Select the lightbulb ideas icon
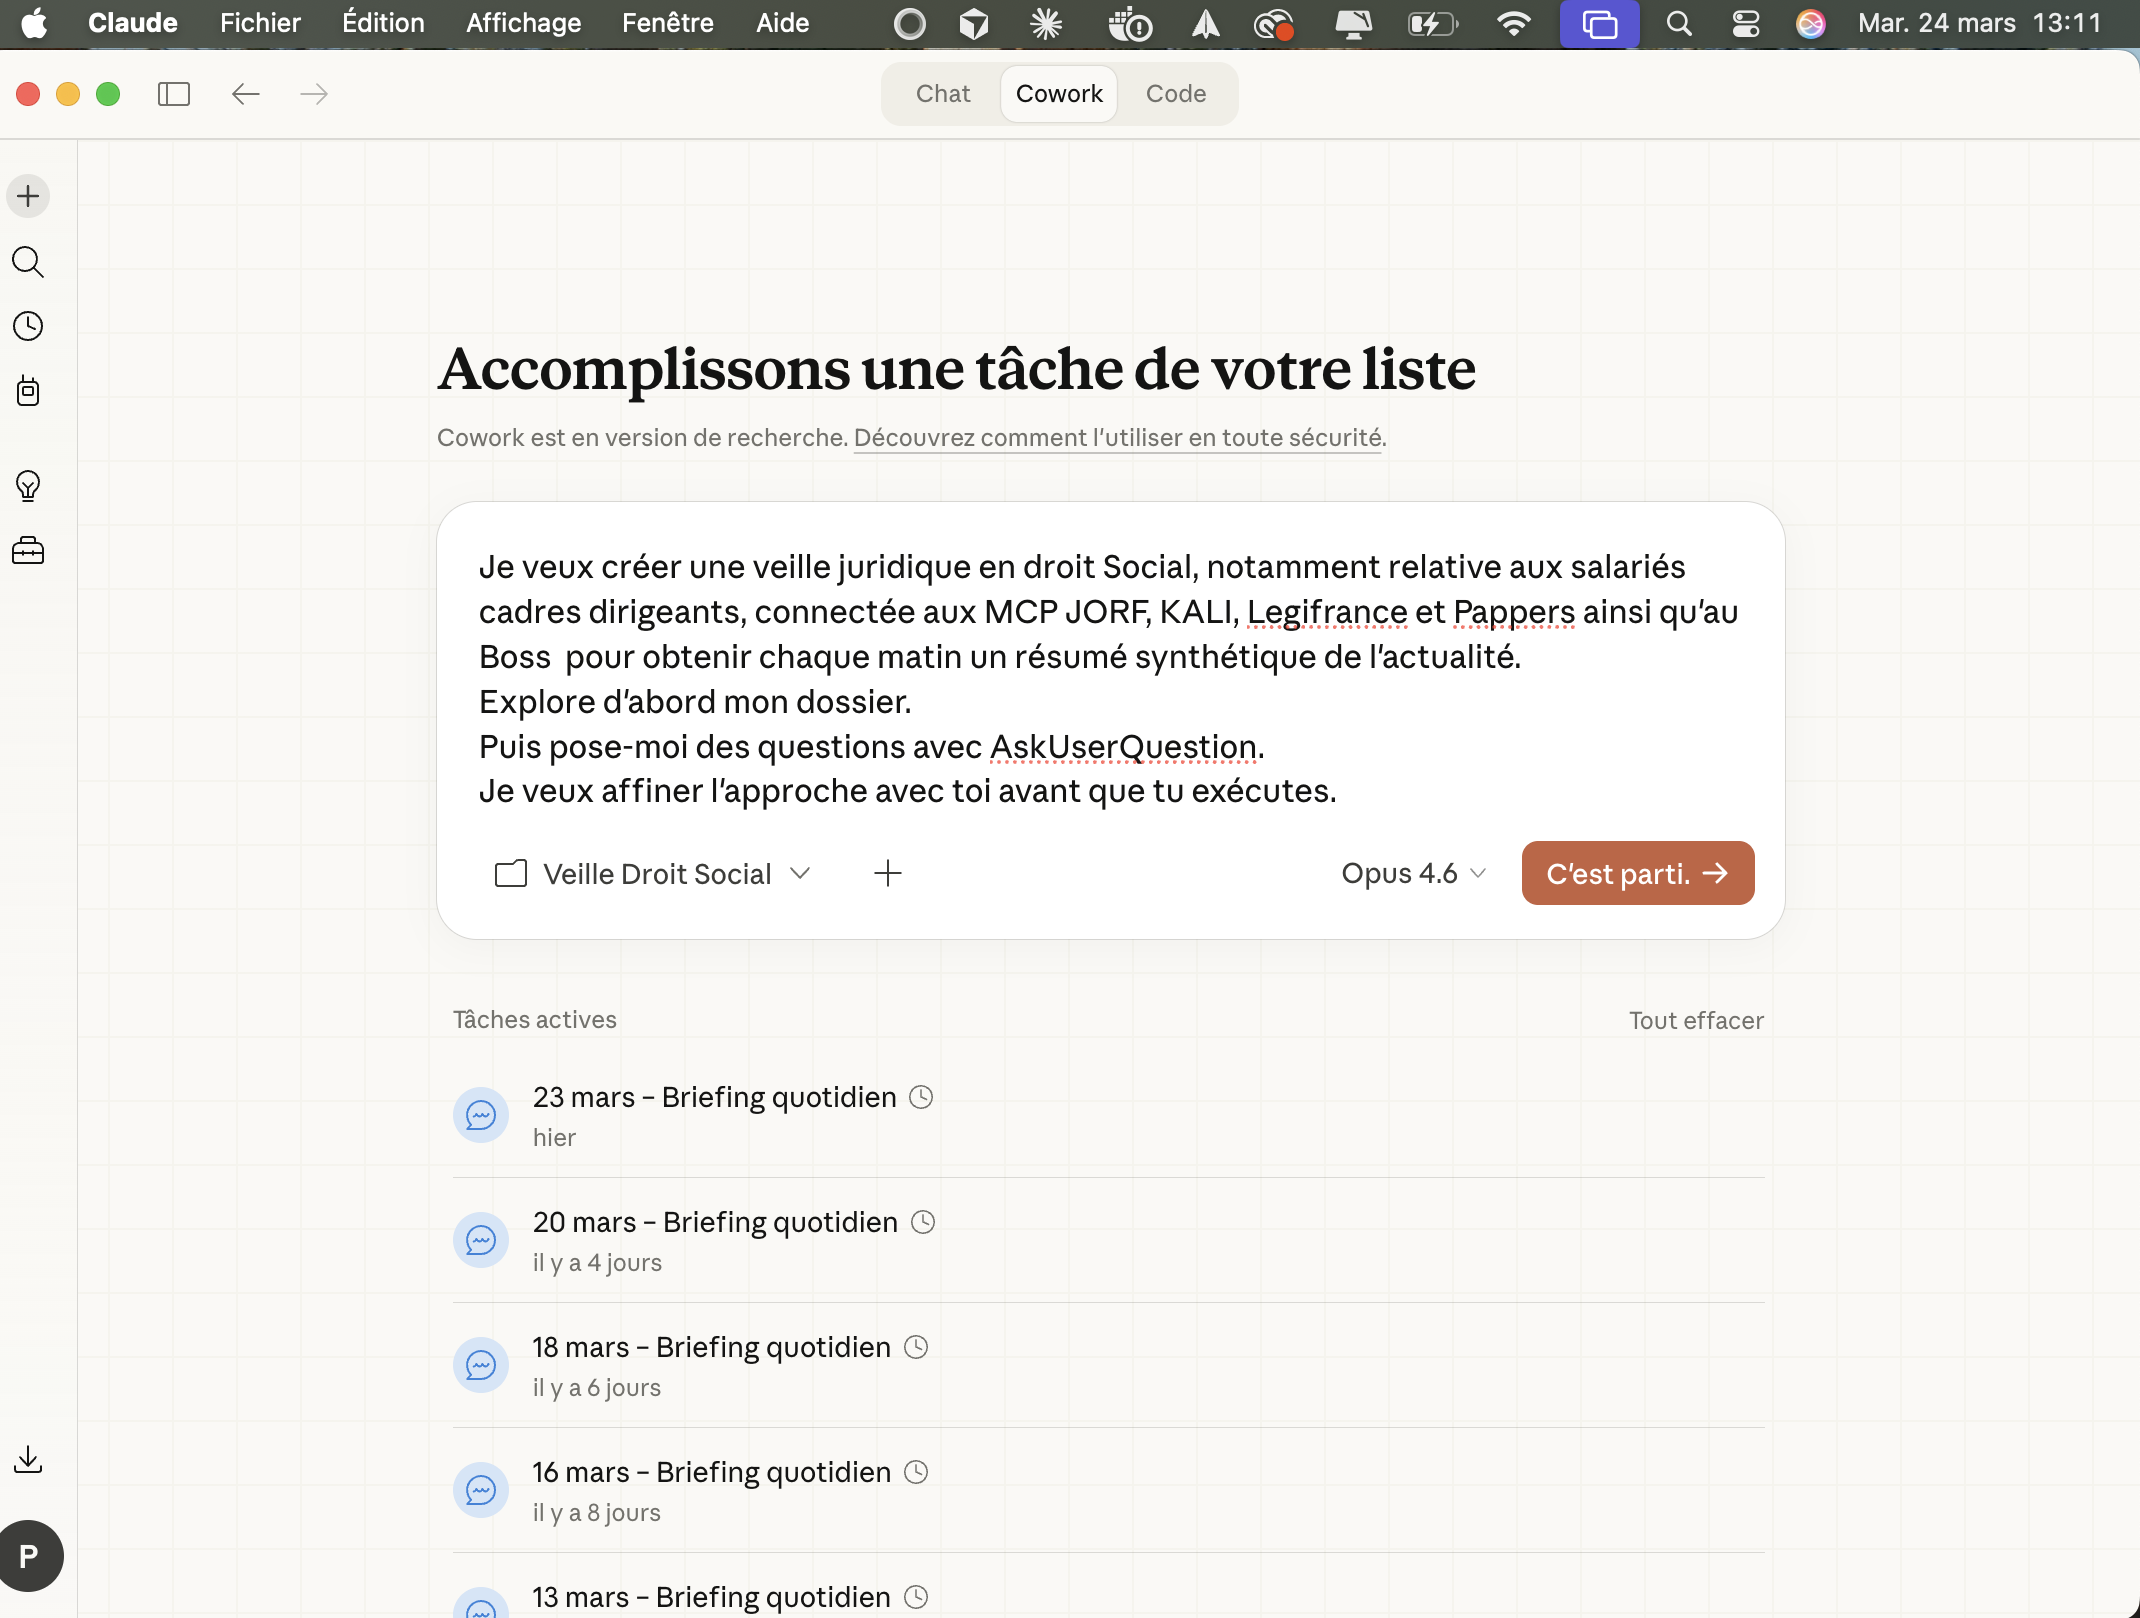 28,487
